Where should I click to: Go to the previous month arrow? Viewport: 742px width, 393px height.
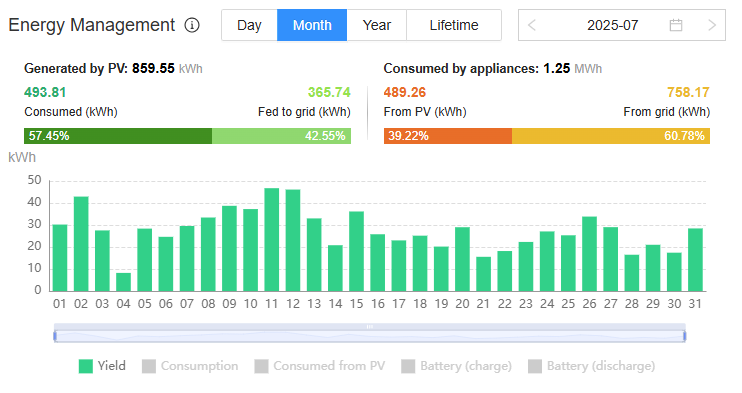532,25
